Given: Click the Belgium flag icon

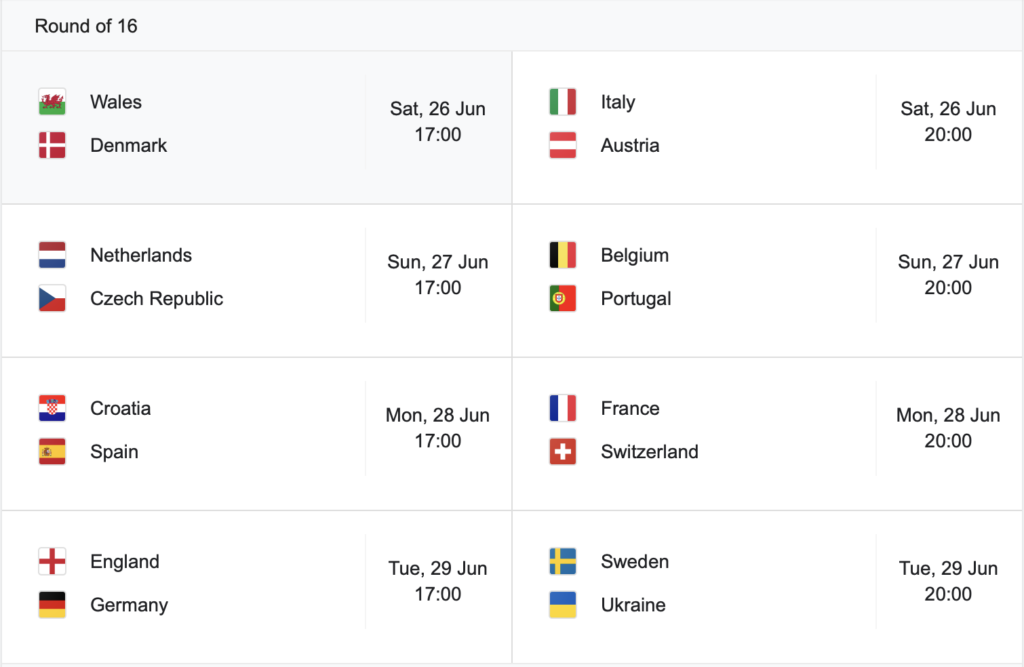Looking at the screenshot, I should 563,255.
